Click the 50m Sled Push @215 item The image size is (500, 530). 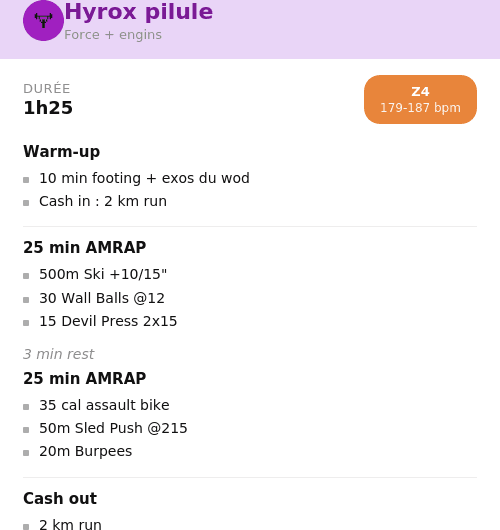(113, 428)
